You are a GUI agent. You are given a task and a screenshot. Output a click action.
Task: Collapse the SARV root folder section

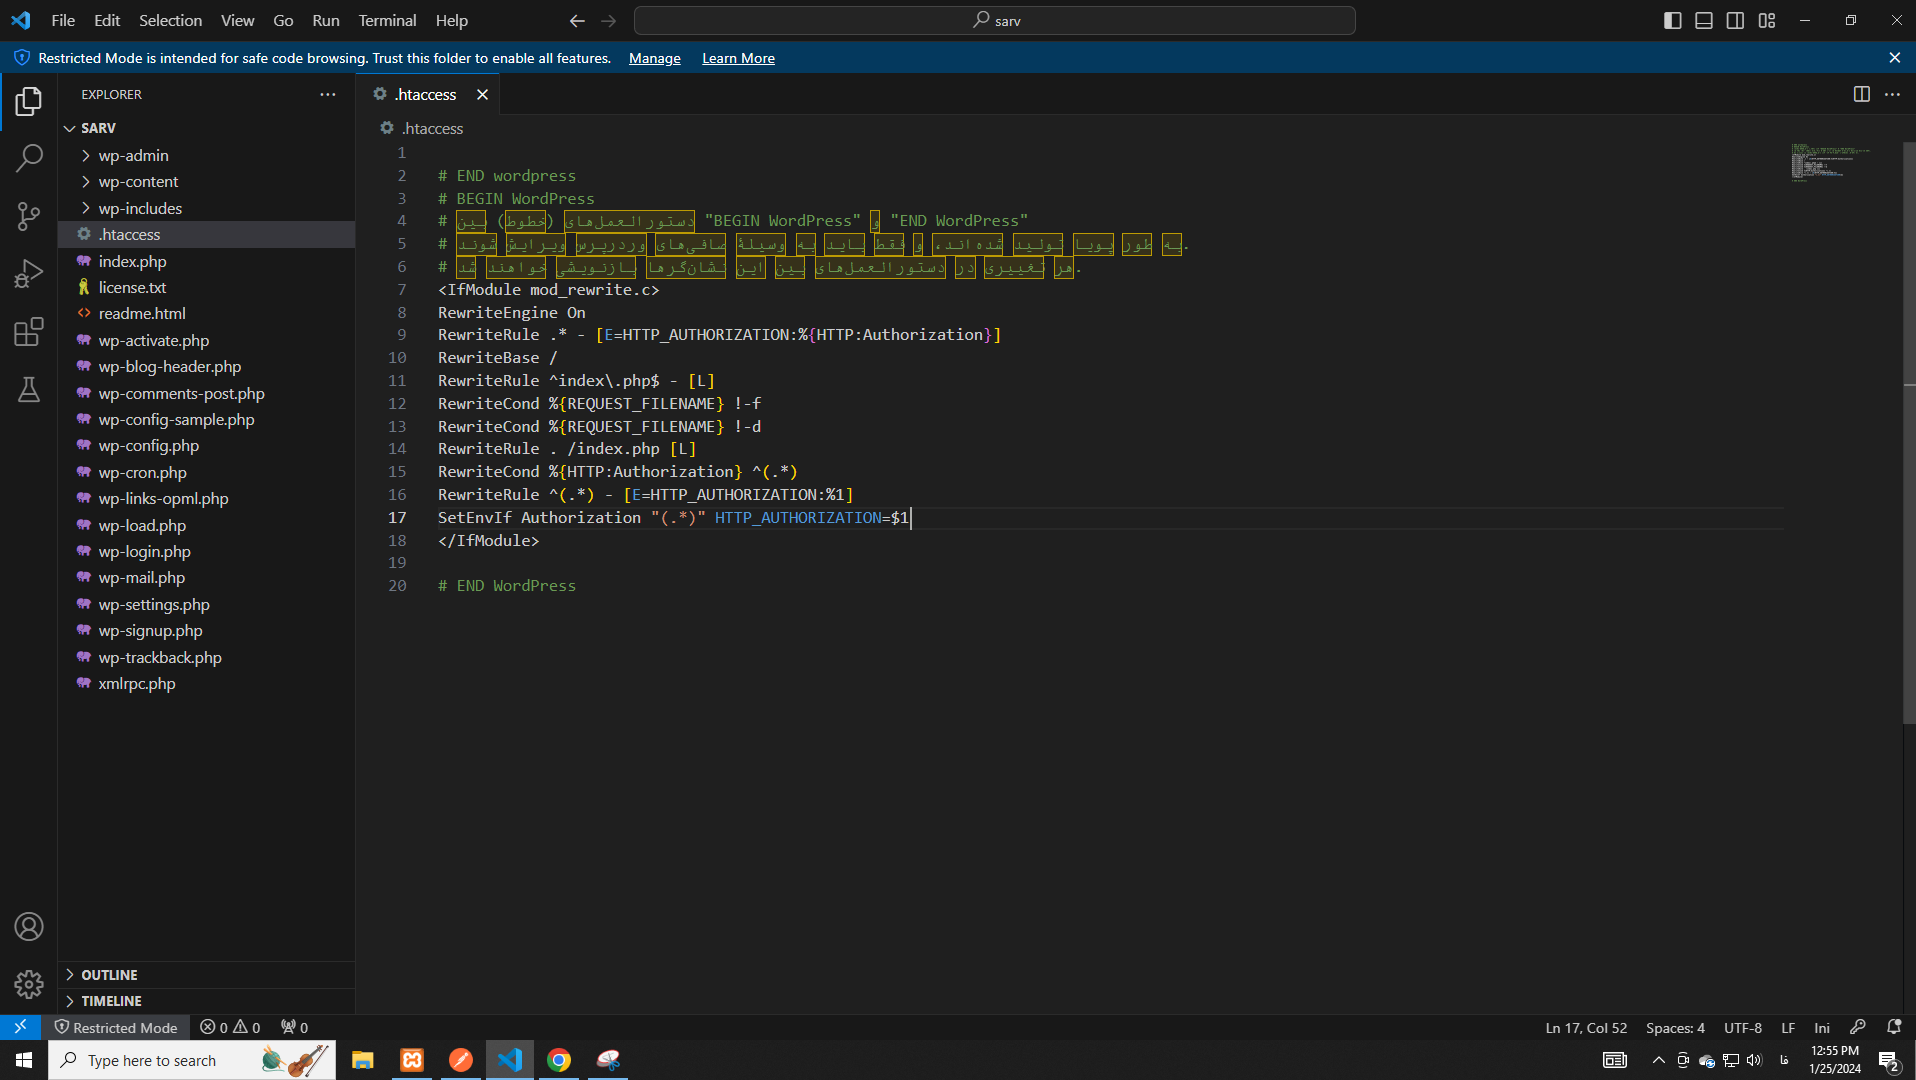(206, 128)
